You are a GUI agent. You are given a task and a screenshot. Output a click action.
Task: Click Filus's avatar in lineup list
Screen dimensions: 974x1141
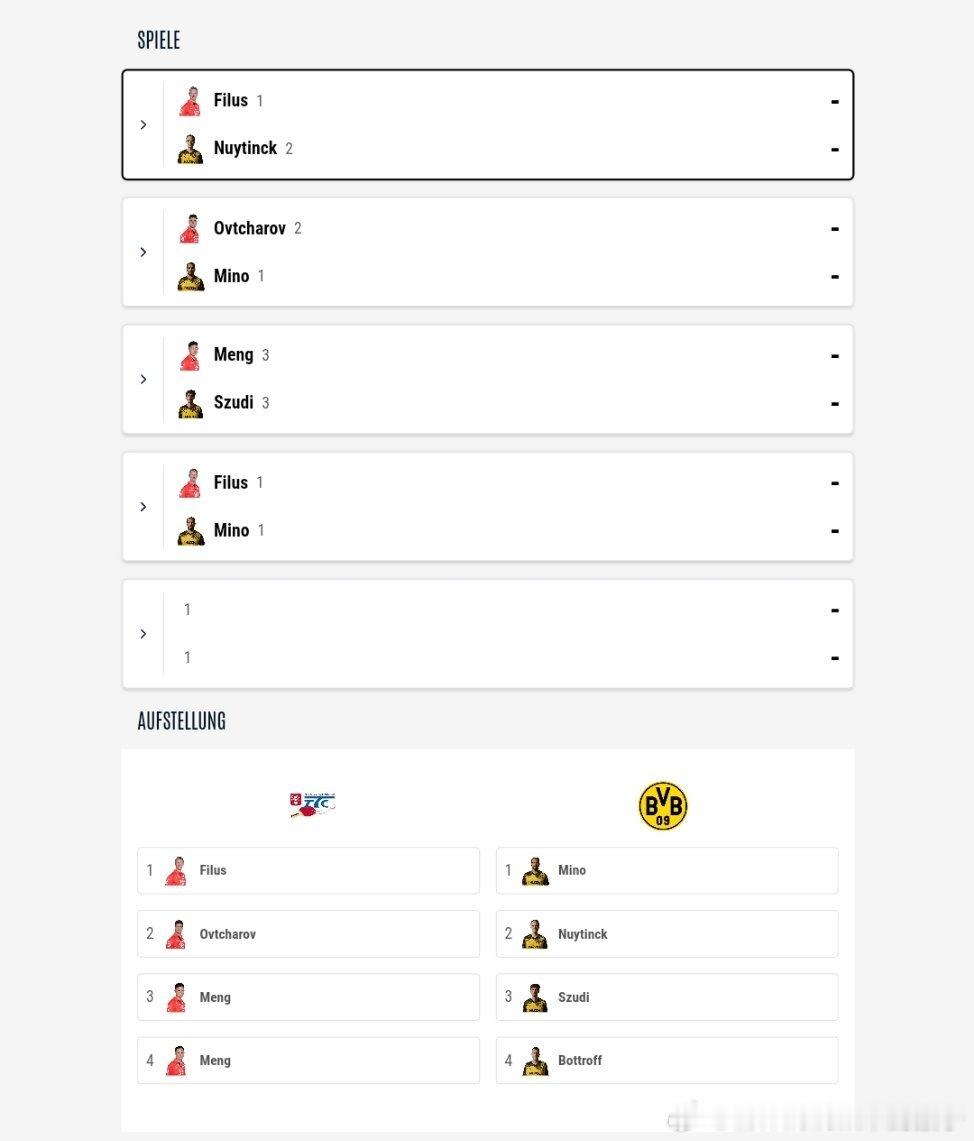(x=176, y=871)
